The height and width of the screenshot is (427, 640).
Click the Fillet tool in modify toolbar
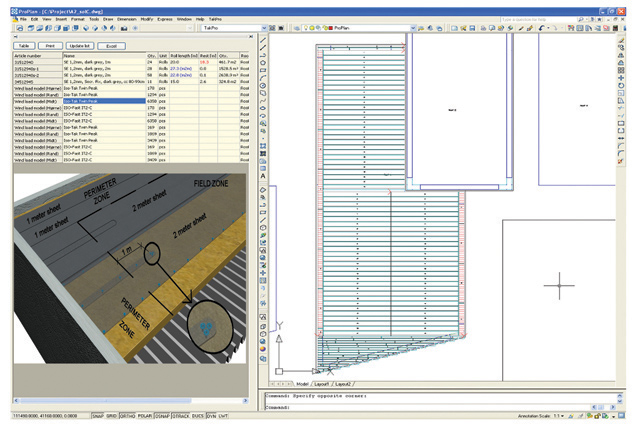coord(621,153)
